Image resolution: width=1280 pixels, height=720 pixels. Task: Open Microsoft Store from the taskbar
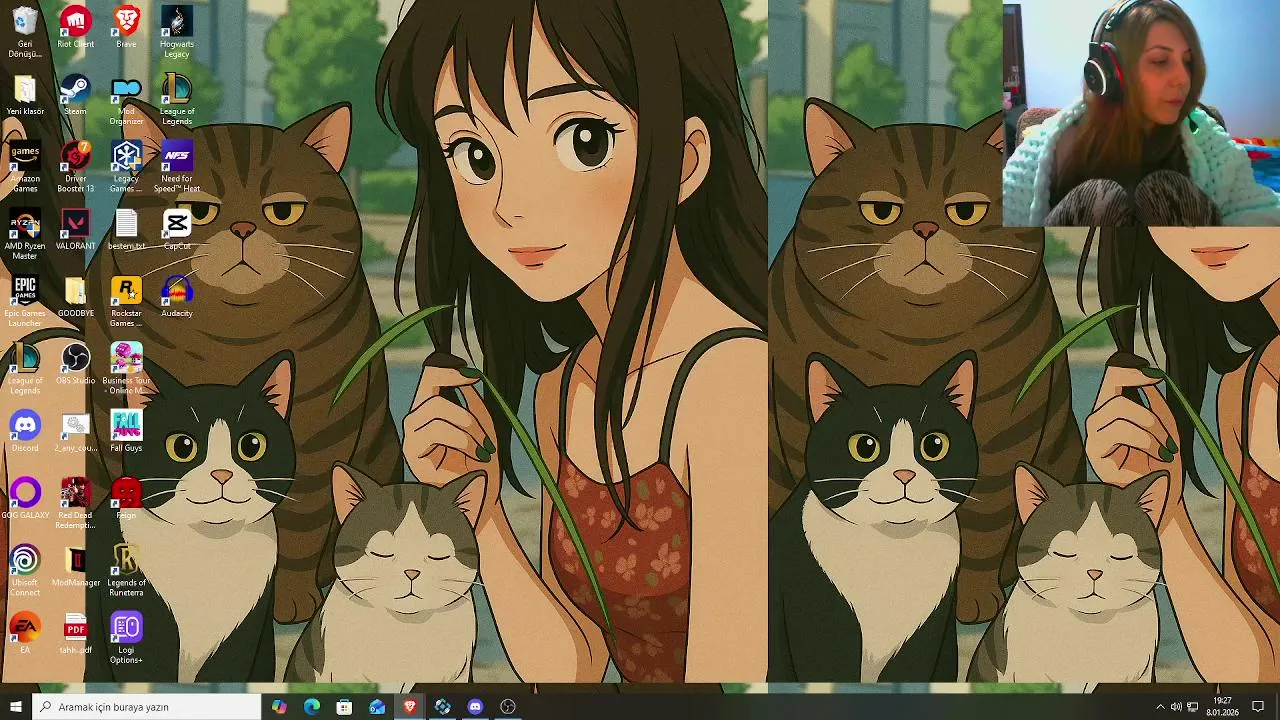pyautogui.click(x=344, y=706)
